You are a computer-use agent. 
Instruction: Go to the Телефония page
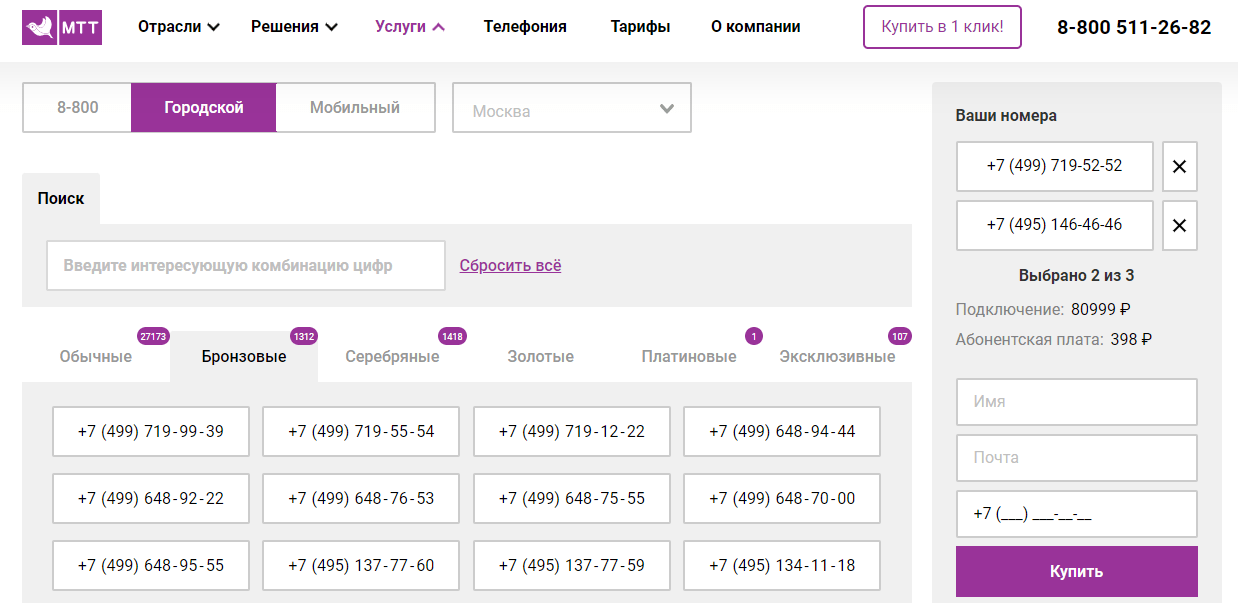point(524,27)
